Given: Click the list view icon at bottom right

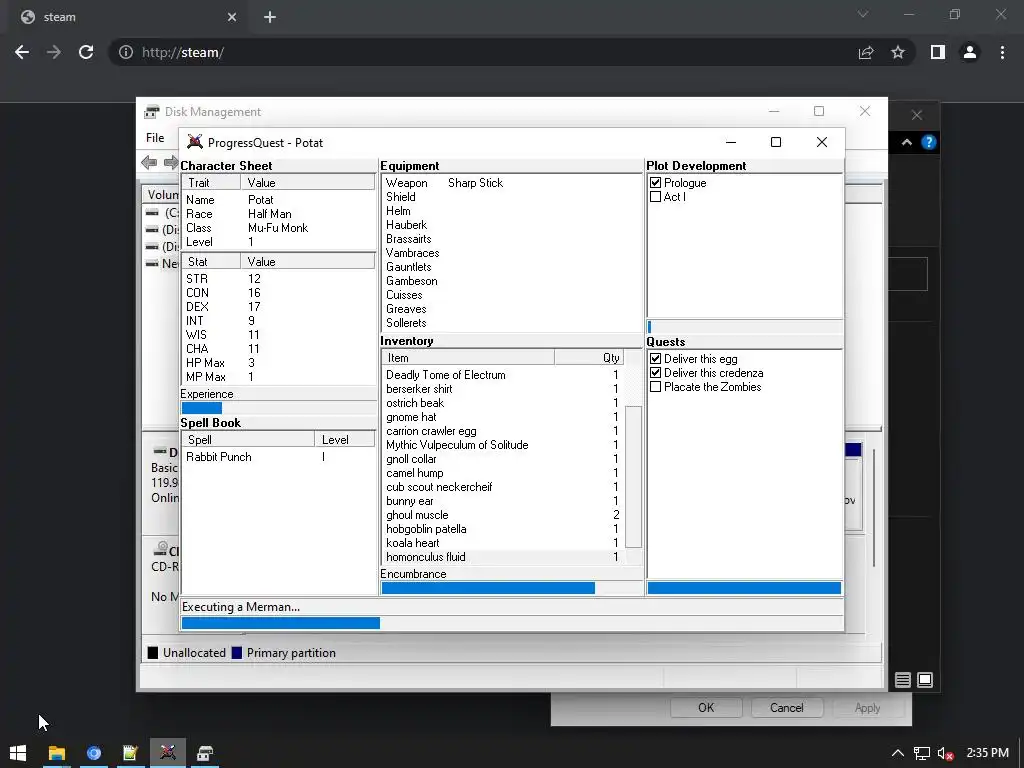Looking at the screenshot, I should 903,680.
